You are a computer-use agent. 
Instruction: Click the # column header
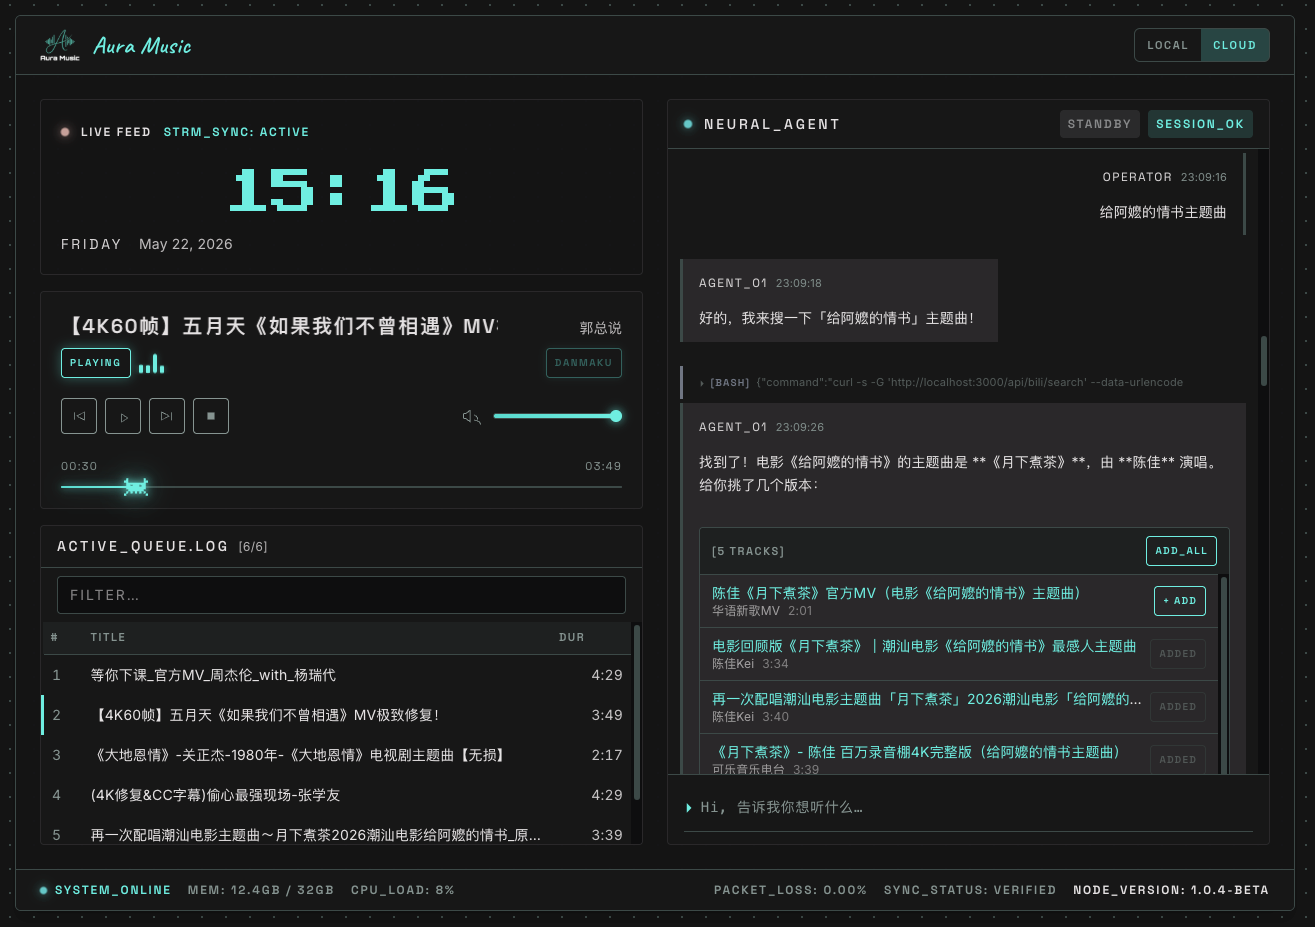tap(54, 637)
